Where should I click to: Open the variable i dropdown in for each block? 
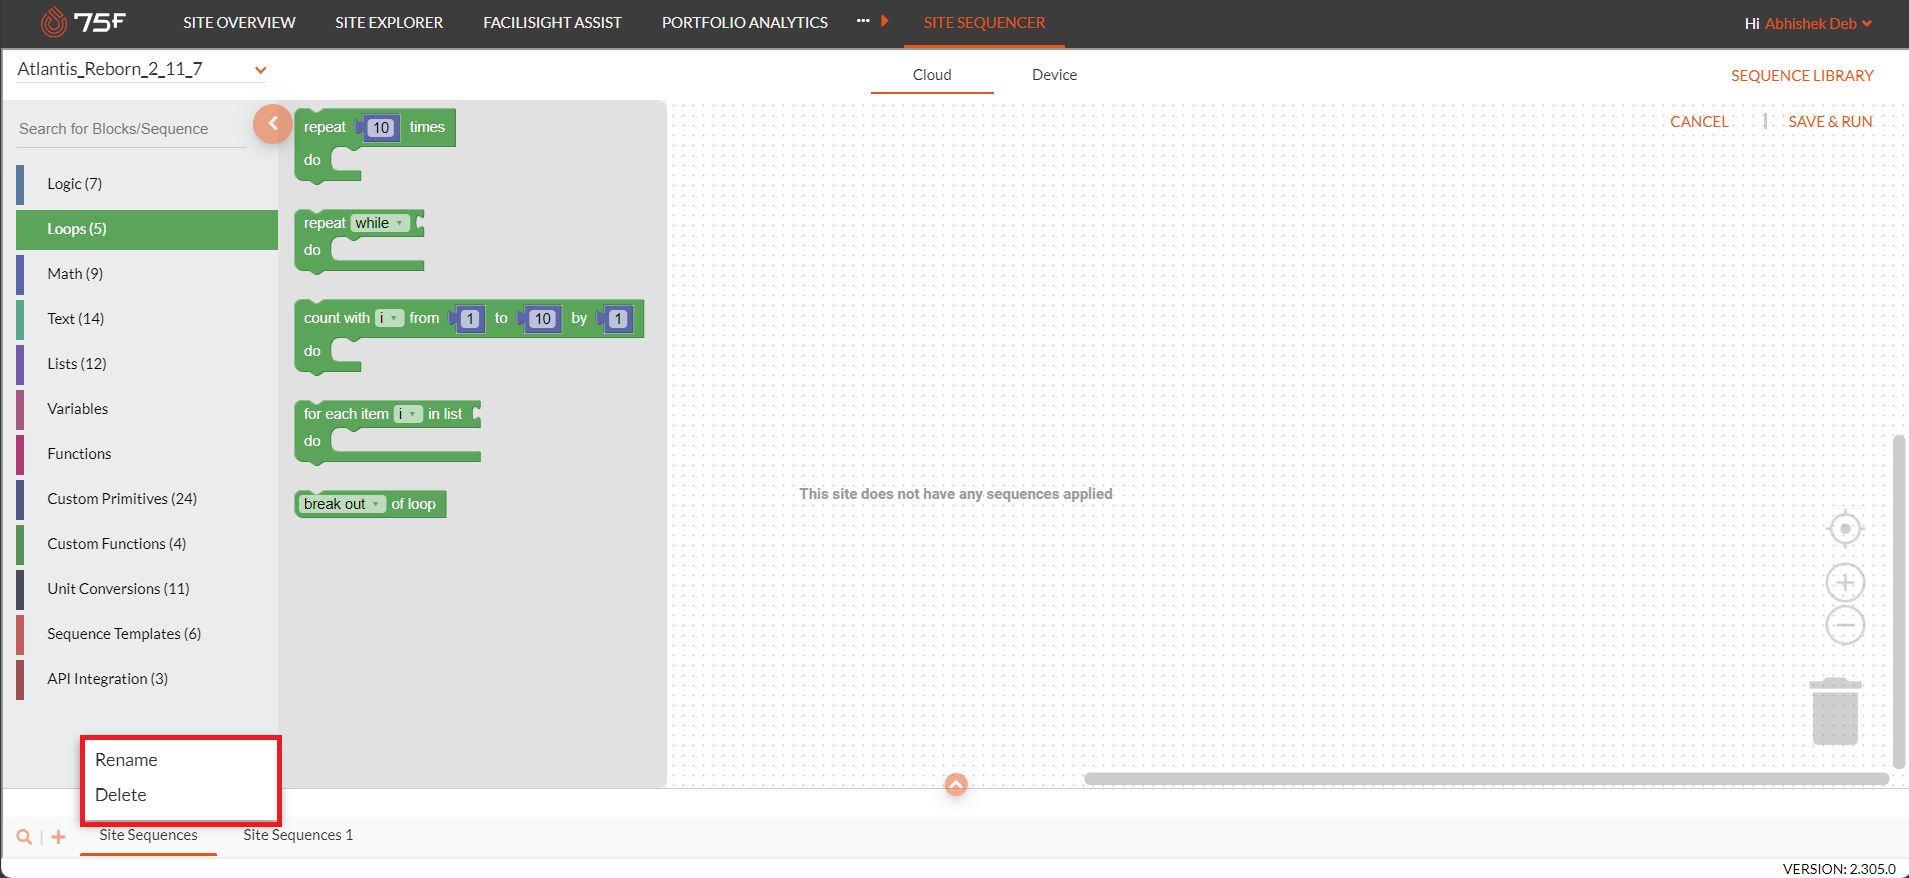point(408,414)
